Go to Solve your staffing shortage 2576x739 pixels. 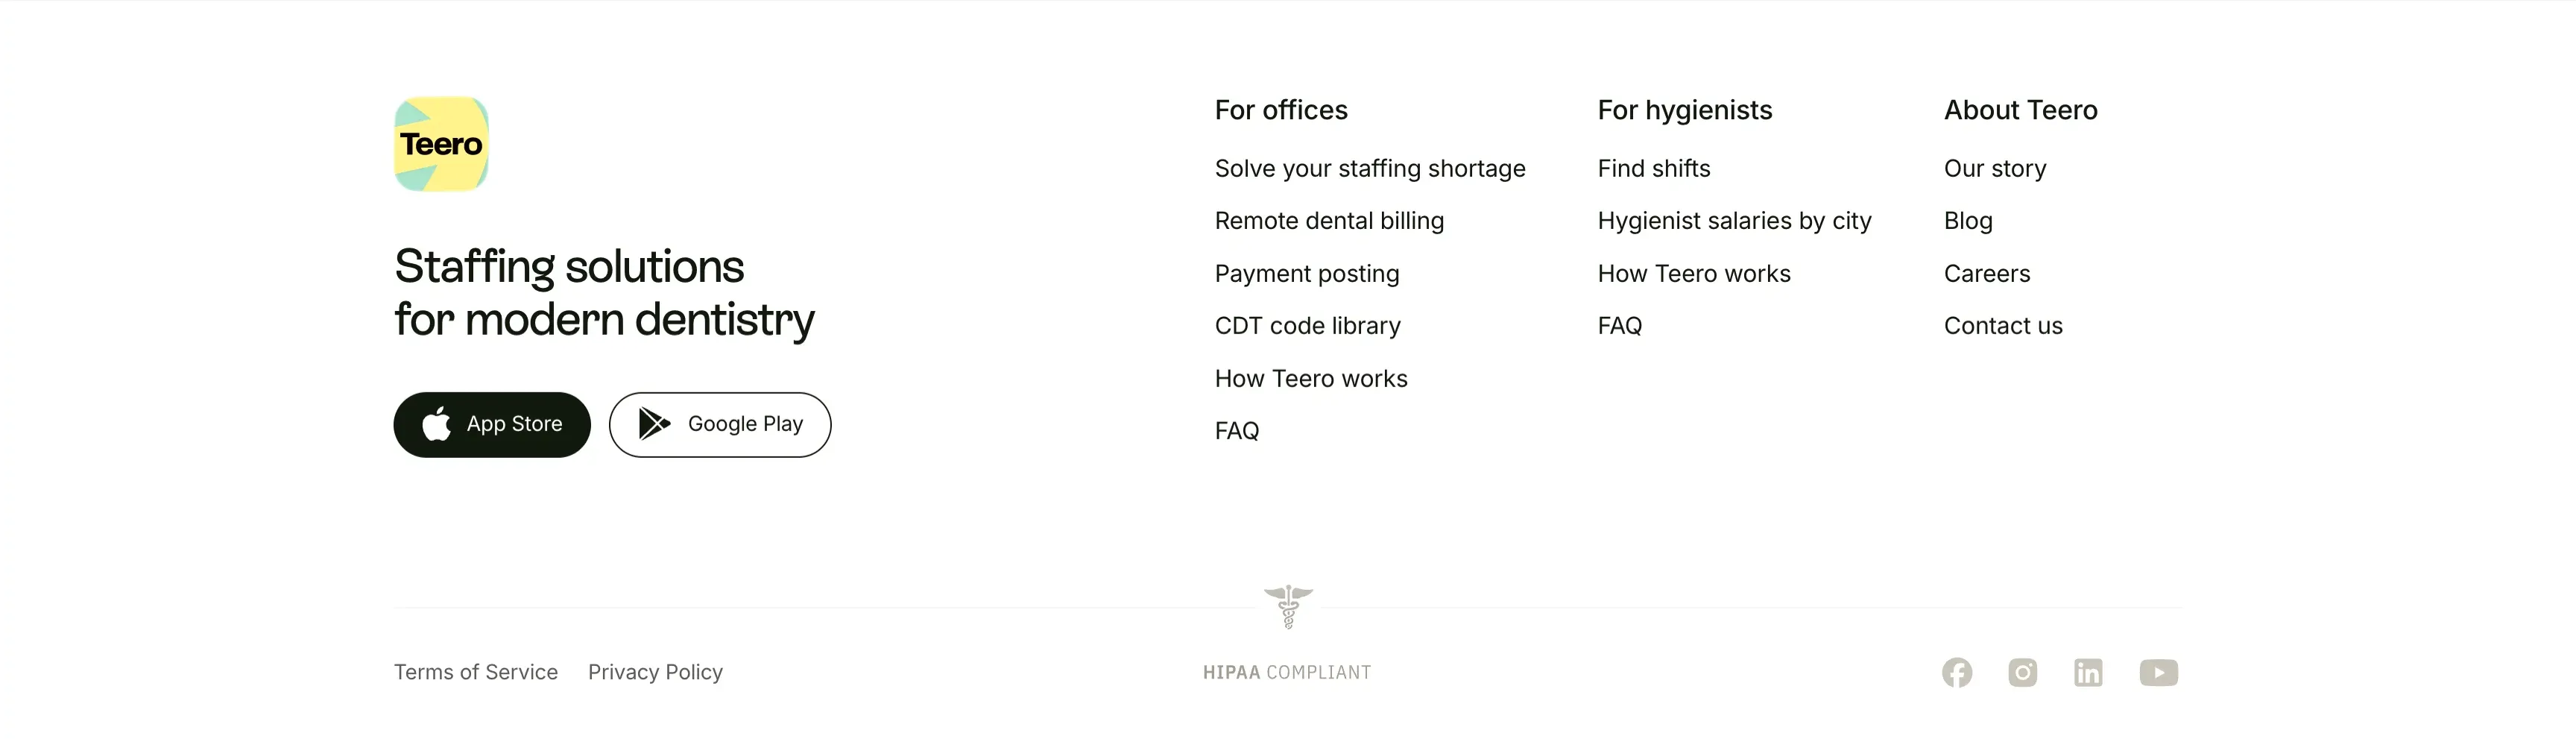1370,169
